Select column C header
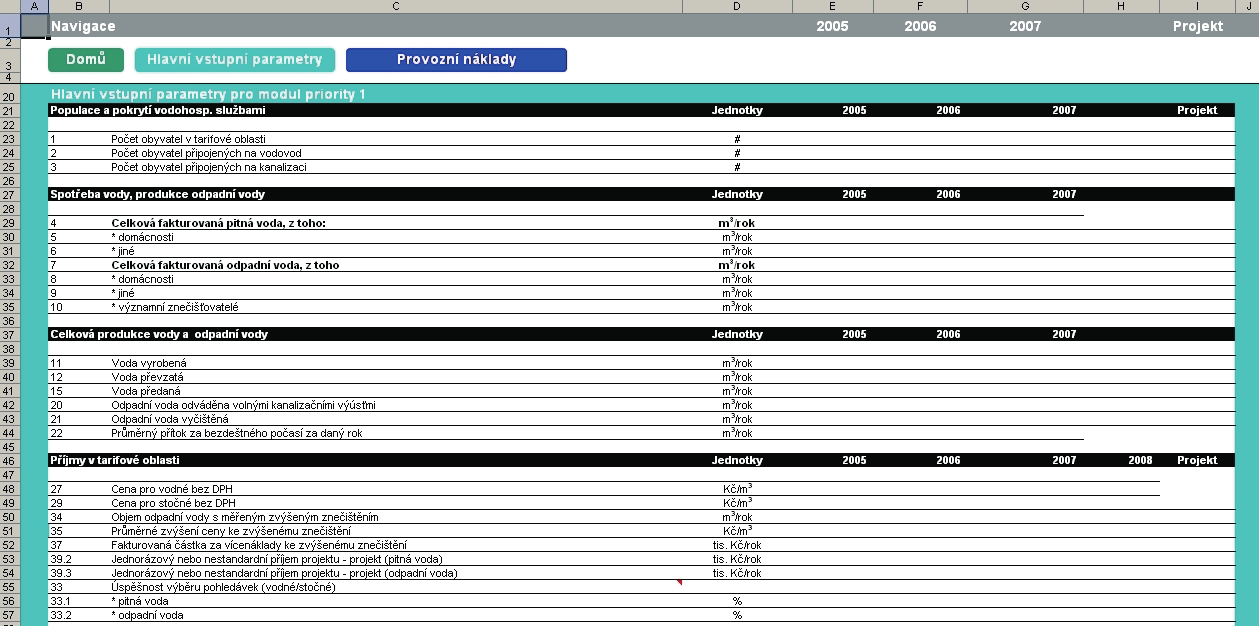 tap(396, 7)
